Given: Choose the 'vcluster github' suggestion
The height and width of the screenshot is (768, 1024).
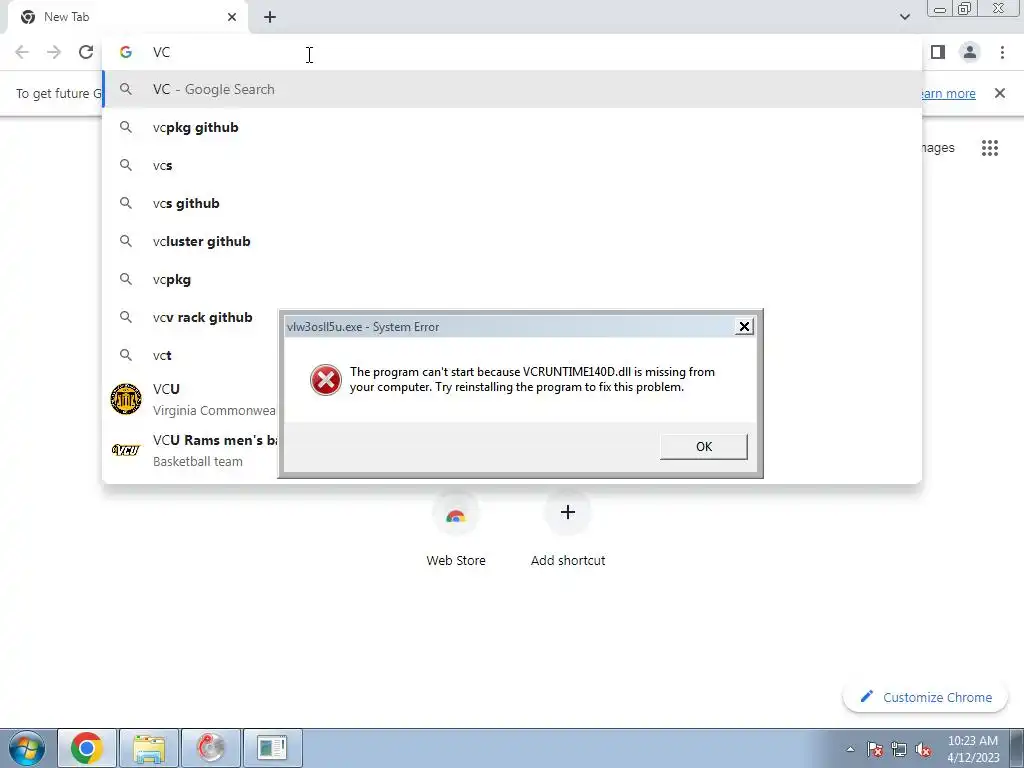Looking at the screenshot, I should [512, 241].
